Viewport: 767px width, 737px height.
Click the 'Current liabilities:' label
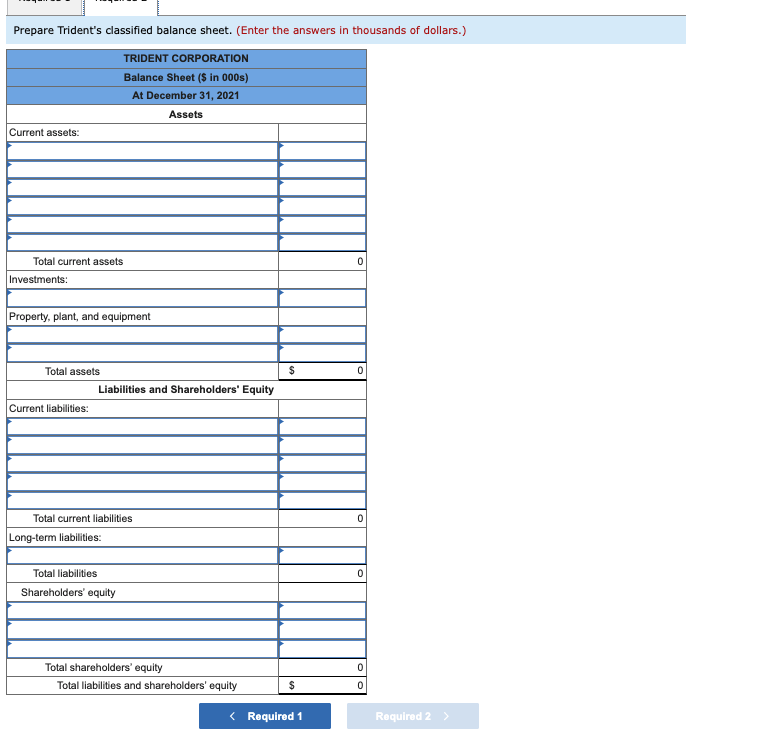pyautogui.click(x=49, y=408)
